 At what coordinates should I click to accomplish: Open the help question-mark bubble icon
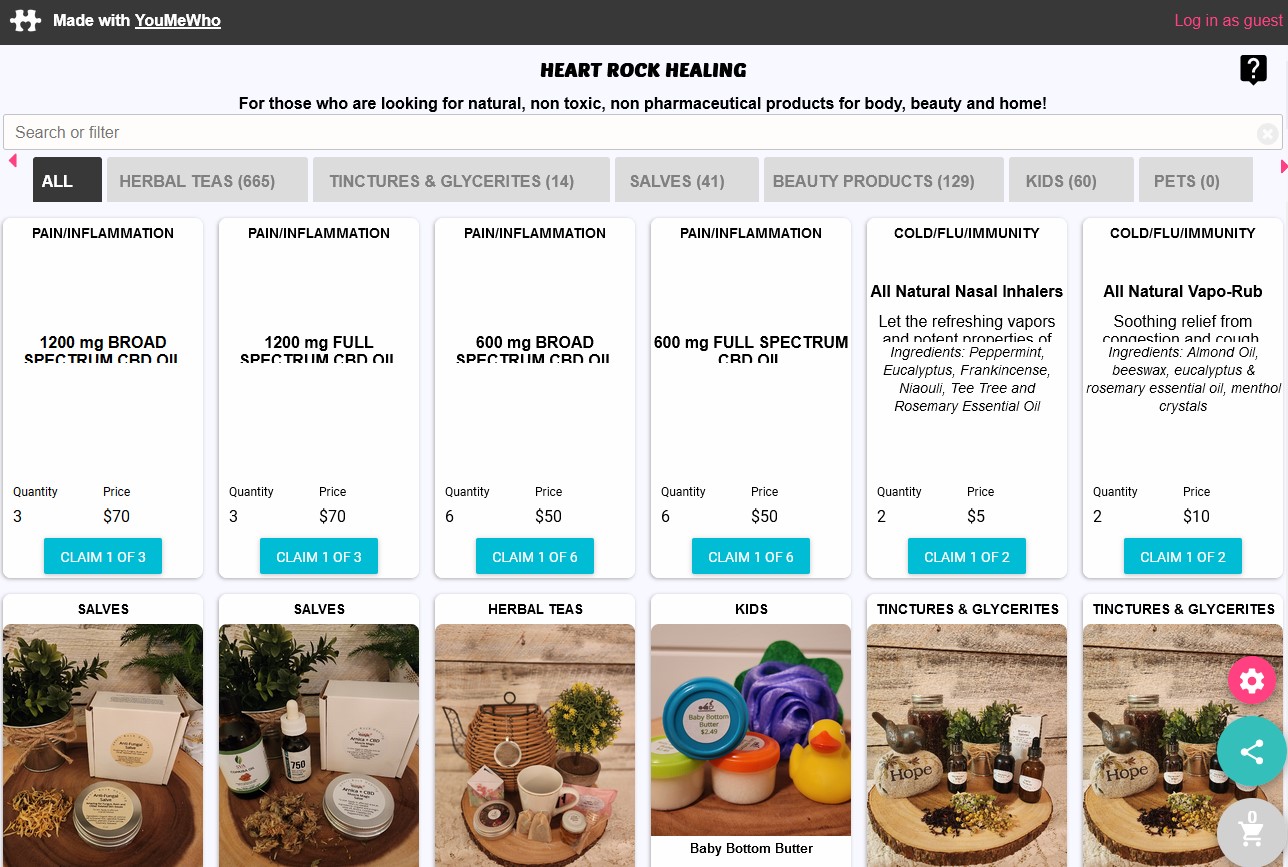(1253, 70)
